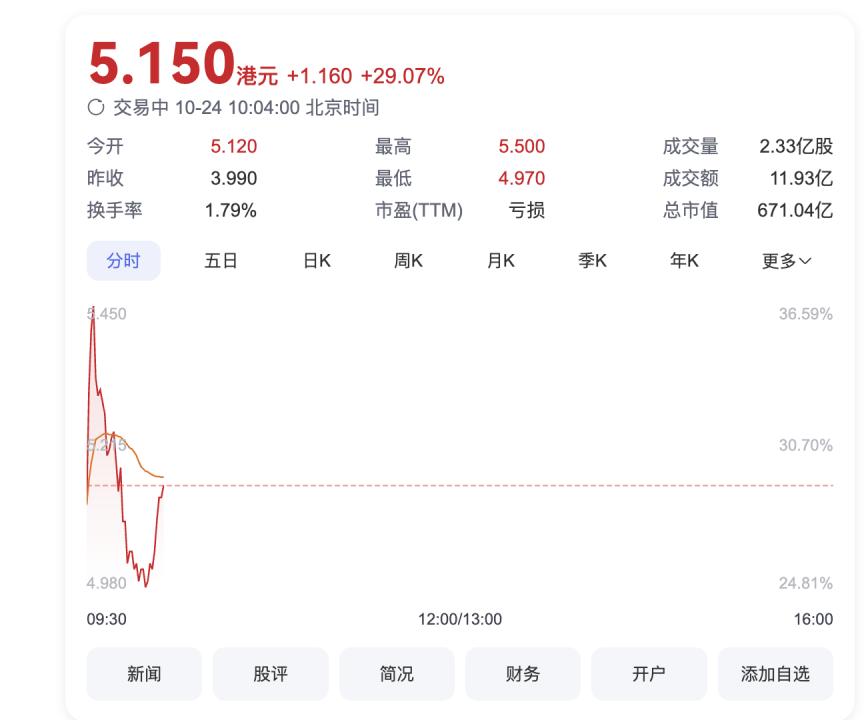The image size is (868, 720).
Task: View the 财务 financials section
Action: [x=522, y=674]
